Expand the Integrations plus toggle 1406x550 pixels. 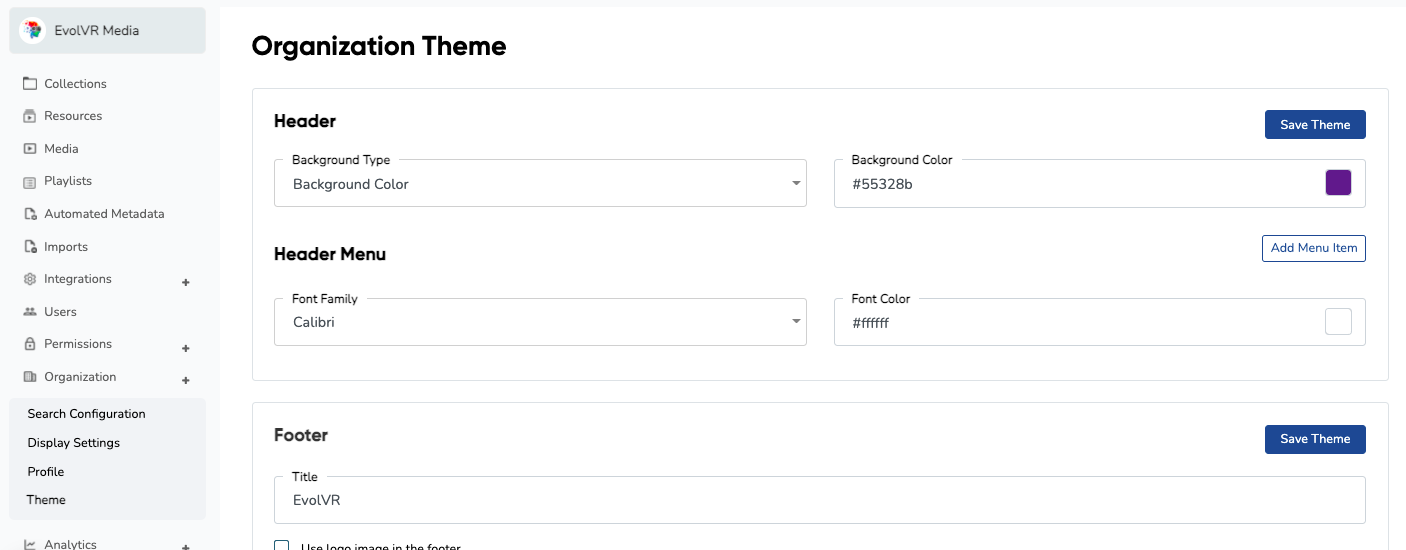[185, 282]
